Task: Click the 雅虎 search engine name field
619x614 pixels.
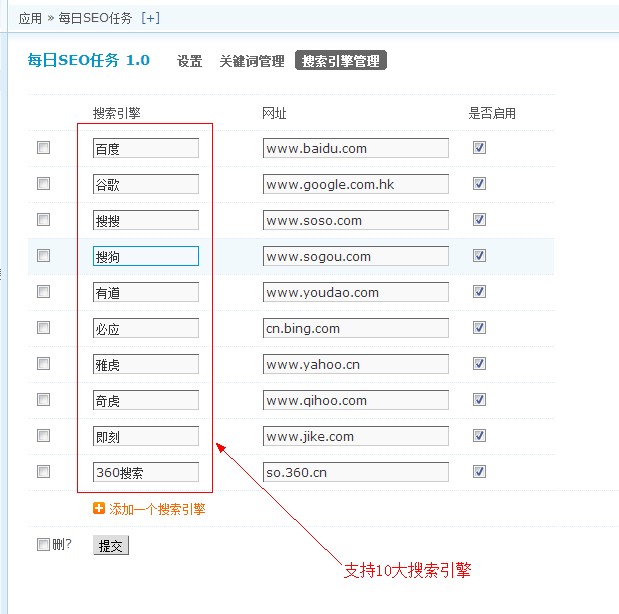Action: [x=146, y=364]
